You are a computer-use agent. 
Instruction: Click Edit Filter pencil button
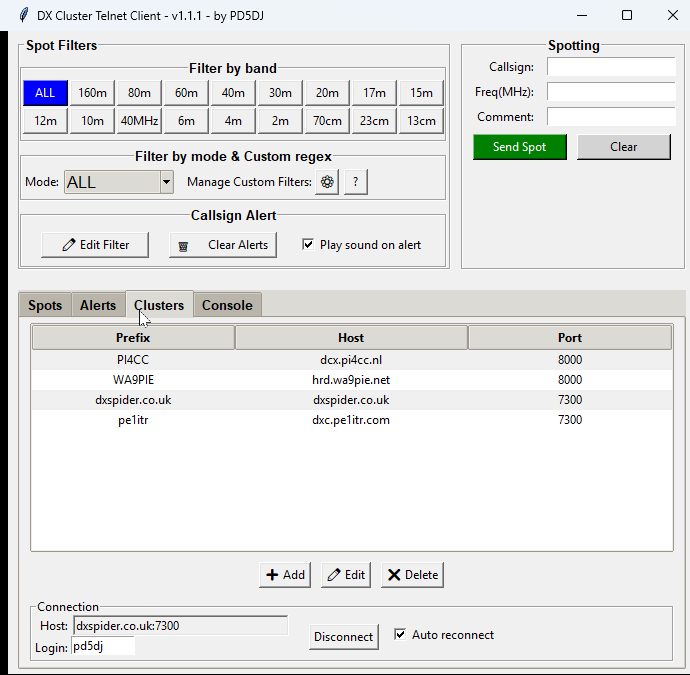(96, 245)
